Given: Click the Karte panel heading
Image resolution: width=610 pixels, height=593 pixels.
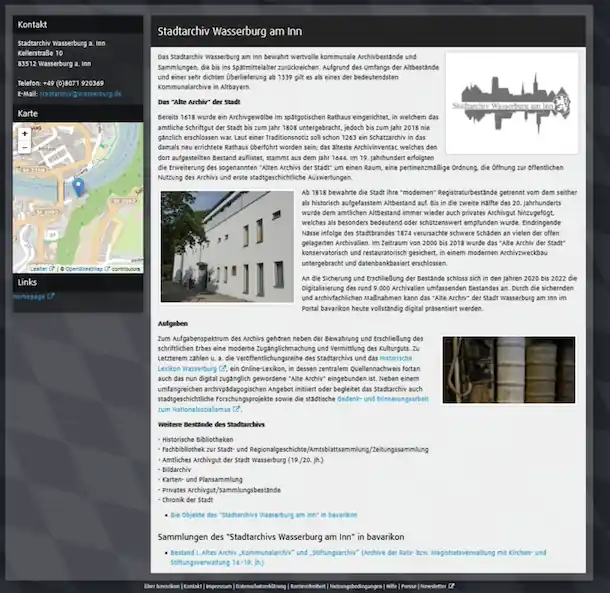Looking at the screenshot, I should 28,114.
